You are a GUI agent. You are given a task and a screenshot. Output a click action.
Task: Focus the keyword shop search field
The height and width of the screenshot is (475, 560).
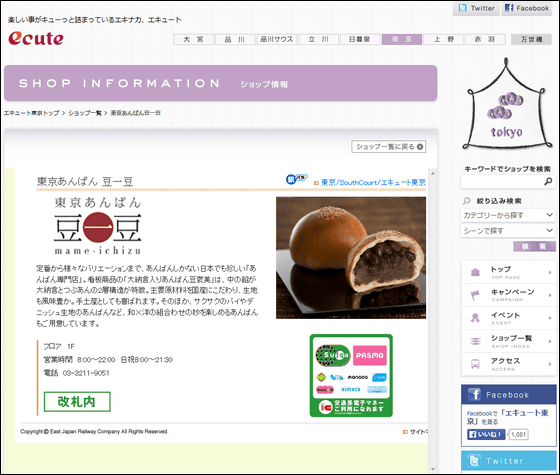502,182
